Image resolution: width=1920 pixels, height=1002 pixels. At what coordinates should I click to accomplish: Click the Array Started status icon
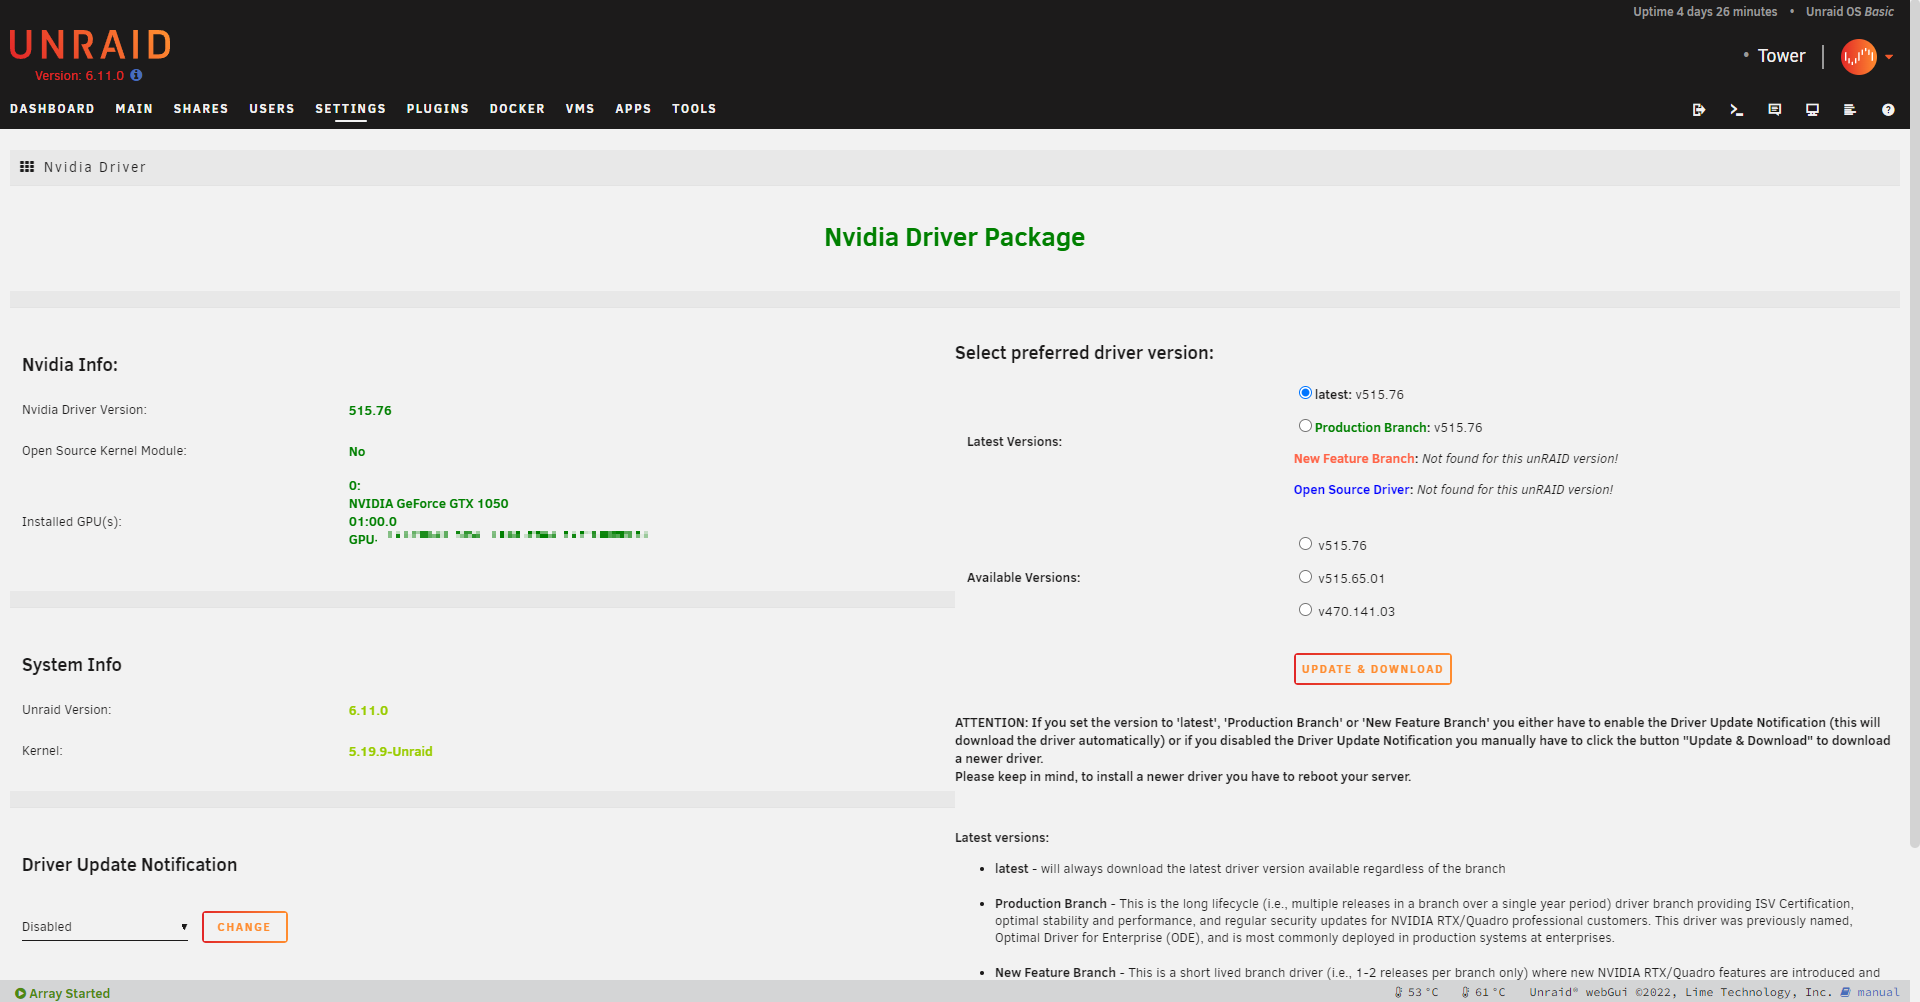point(20,993)
